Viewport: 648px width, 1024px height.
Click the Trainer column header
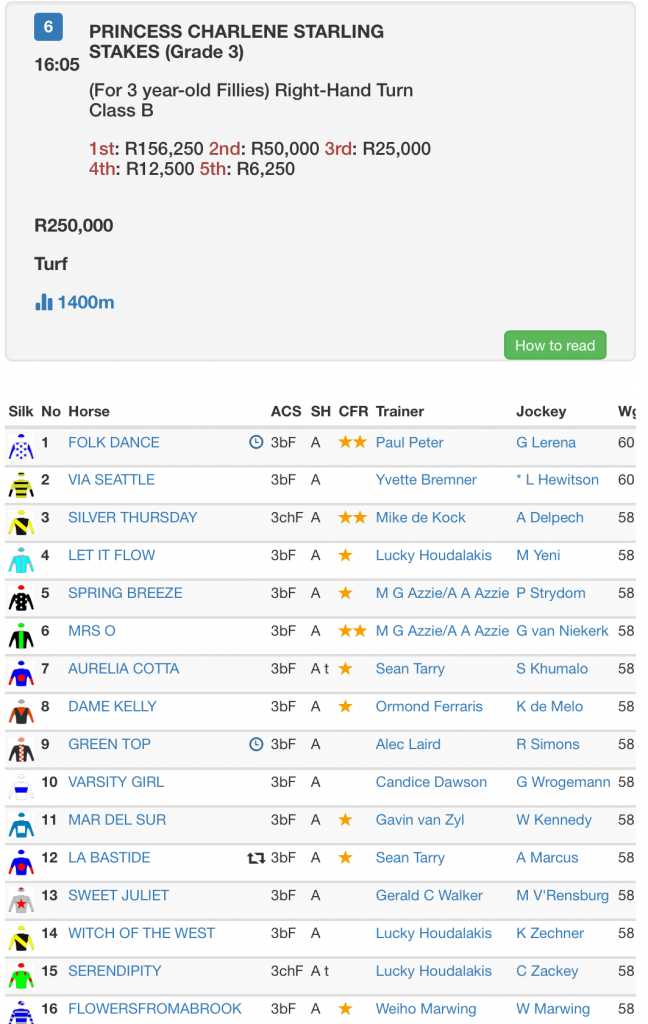click(399, 411)
